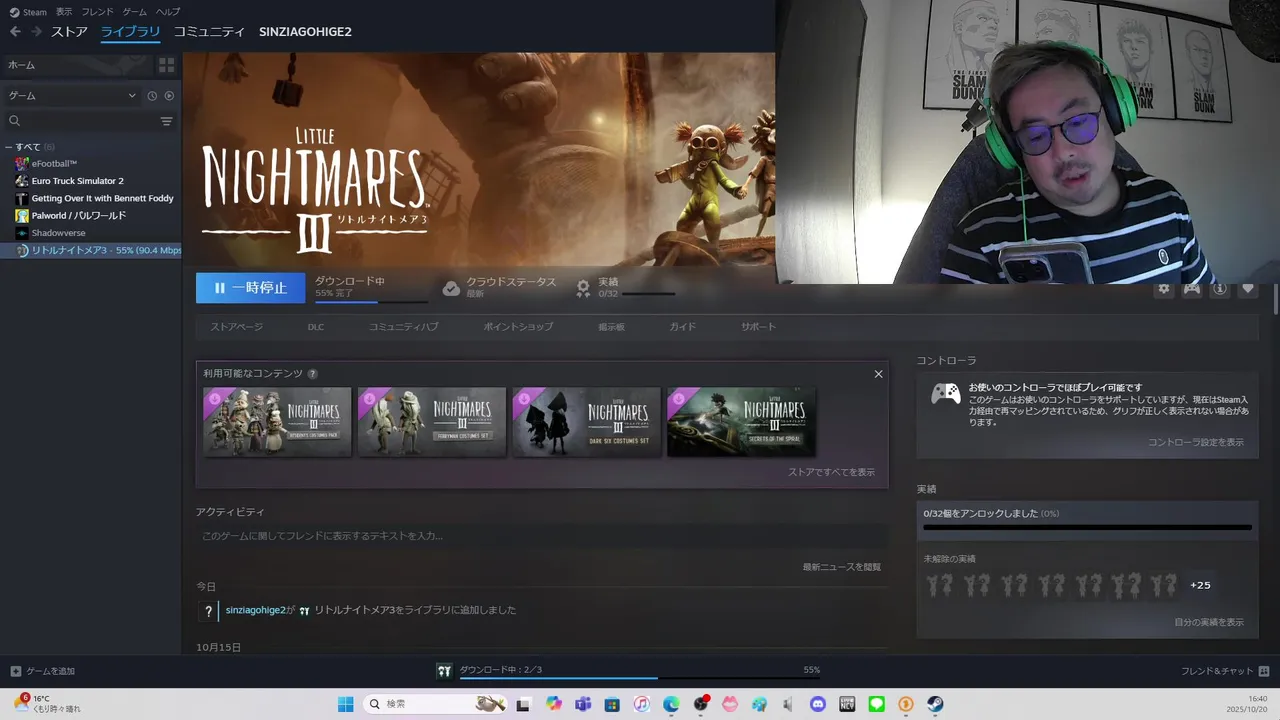Open the Dark Six Costumes Set DLC thumbnail

pos(587,422)
